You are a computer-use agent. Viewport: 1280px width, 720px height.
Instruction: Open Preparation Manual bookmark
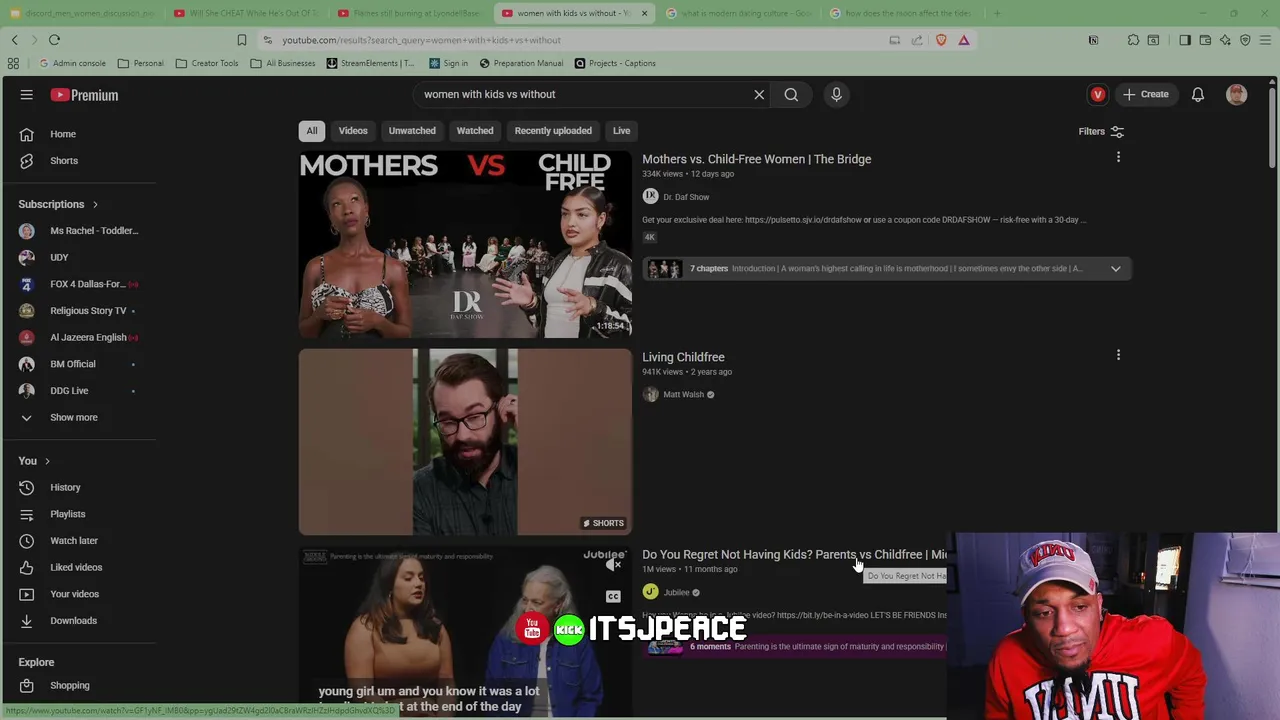[x=521, y=63]
